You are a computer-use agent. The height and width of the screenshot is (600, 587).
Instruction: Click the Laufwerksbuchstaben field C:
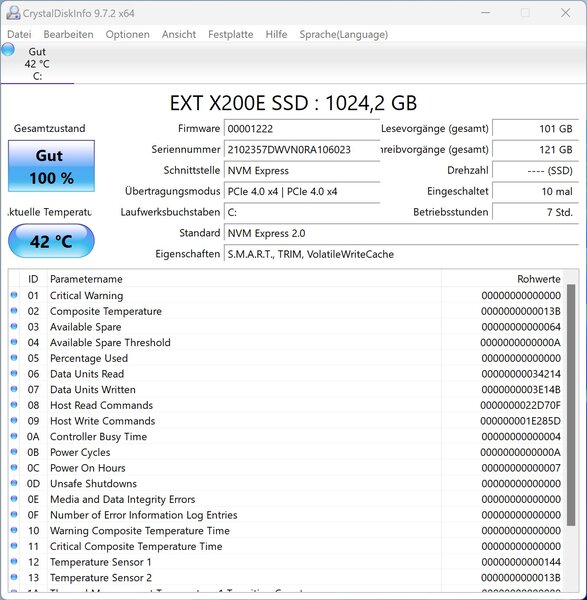(302, 212)
